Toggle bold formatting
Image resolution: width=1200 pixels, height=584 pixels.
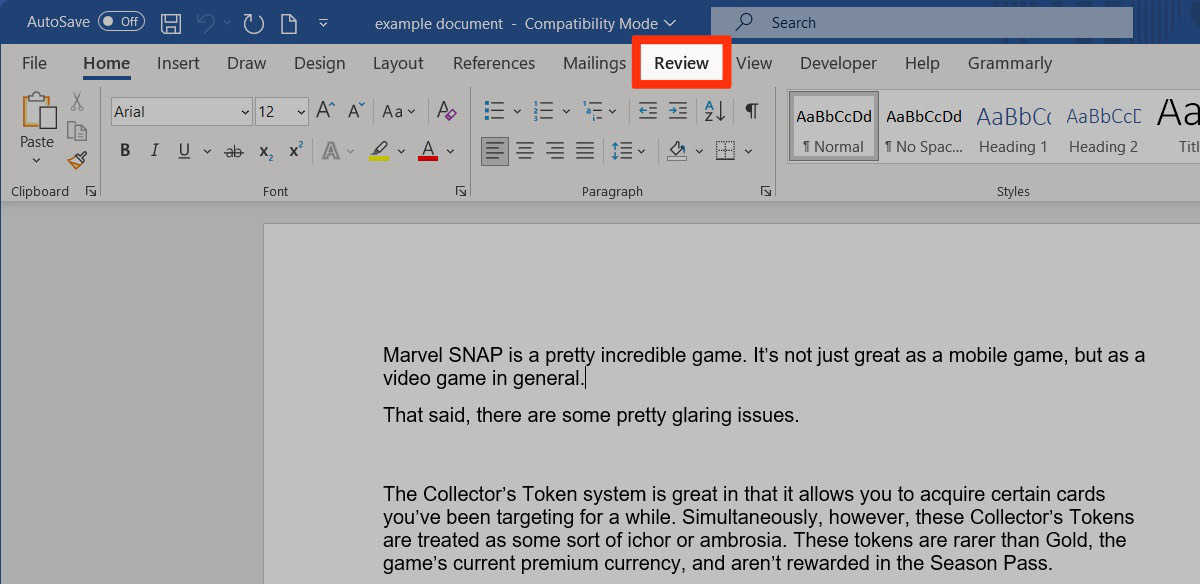[125, 151]
